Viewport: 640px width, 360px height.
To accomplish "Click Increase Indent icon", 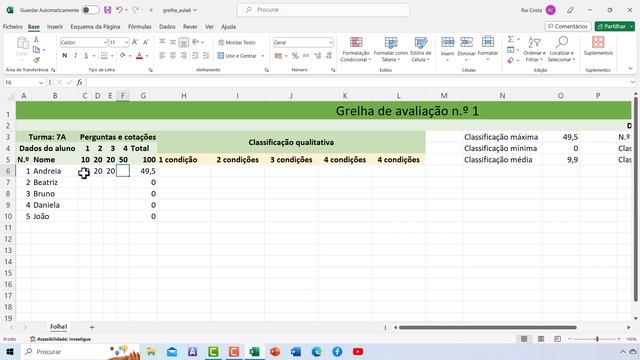I will 206,56.
